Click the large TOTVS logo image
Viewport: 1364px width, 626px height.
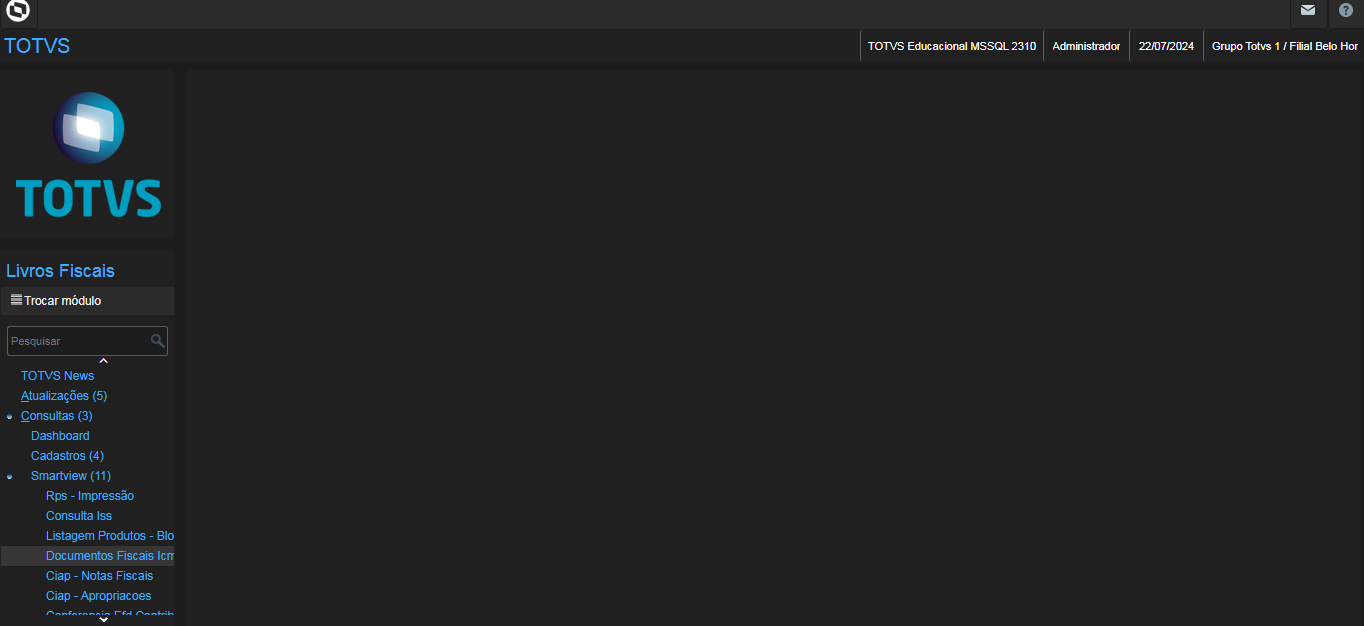point(88,155)
